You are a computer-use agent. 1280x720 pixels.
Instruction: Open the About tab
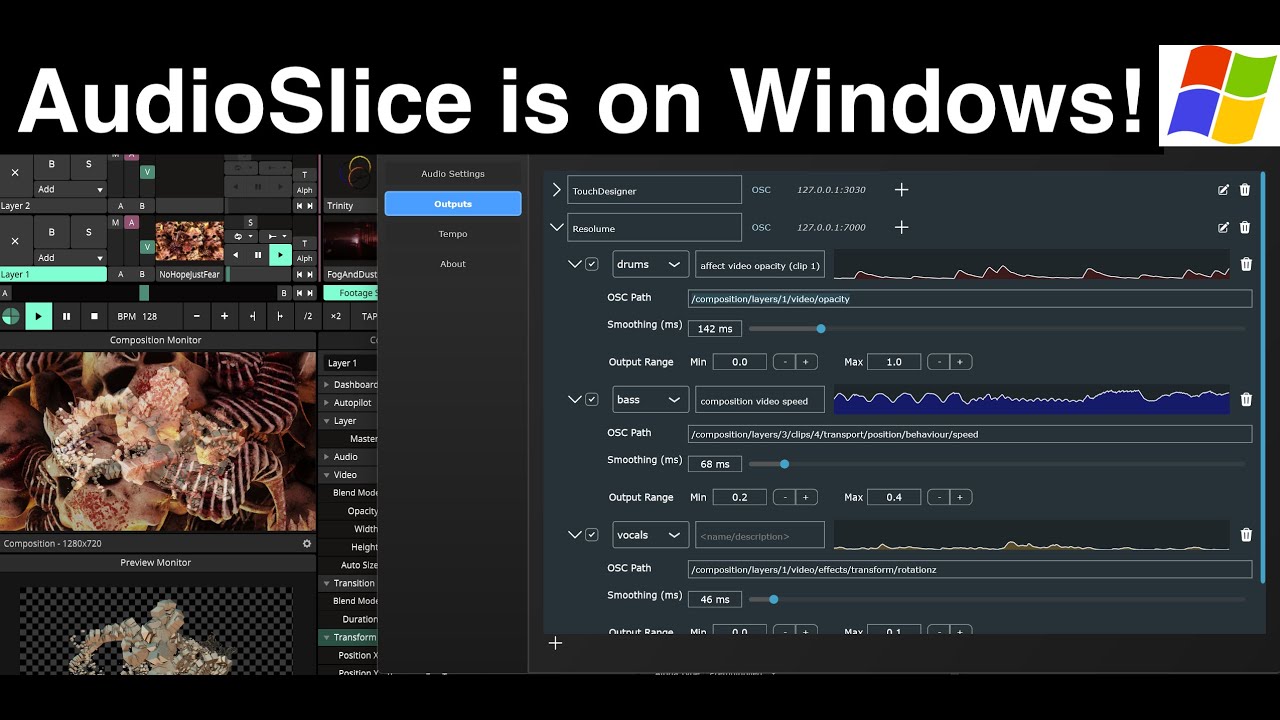[x=453, y=264]
